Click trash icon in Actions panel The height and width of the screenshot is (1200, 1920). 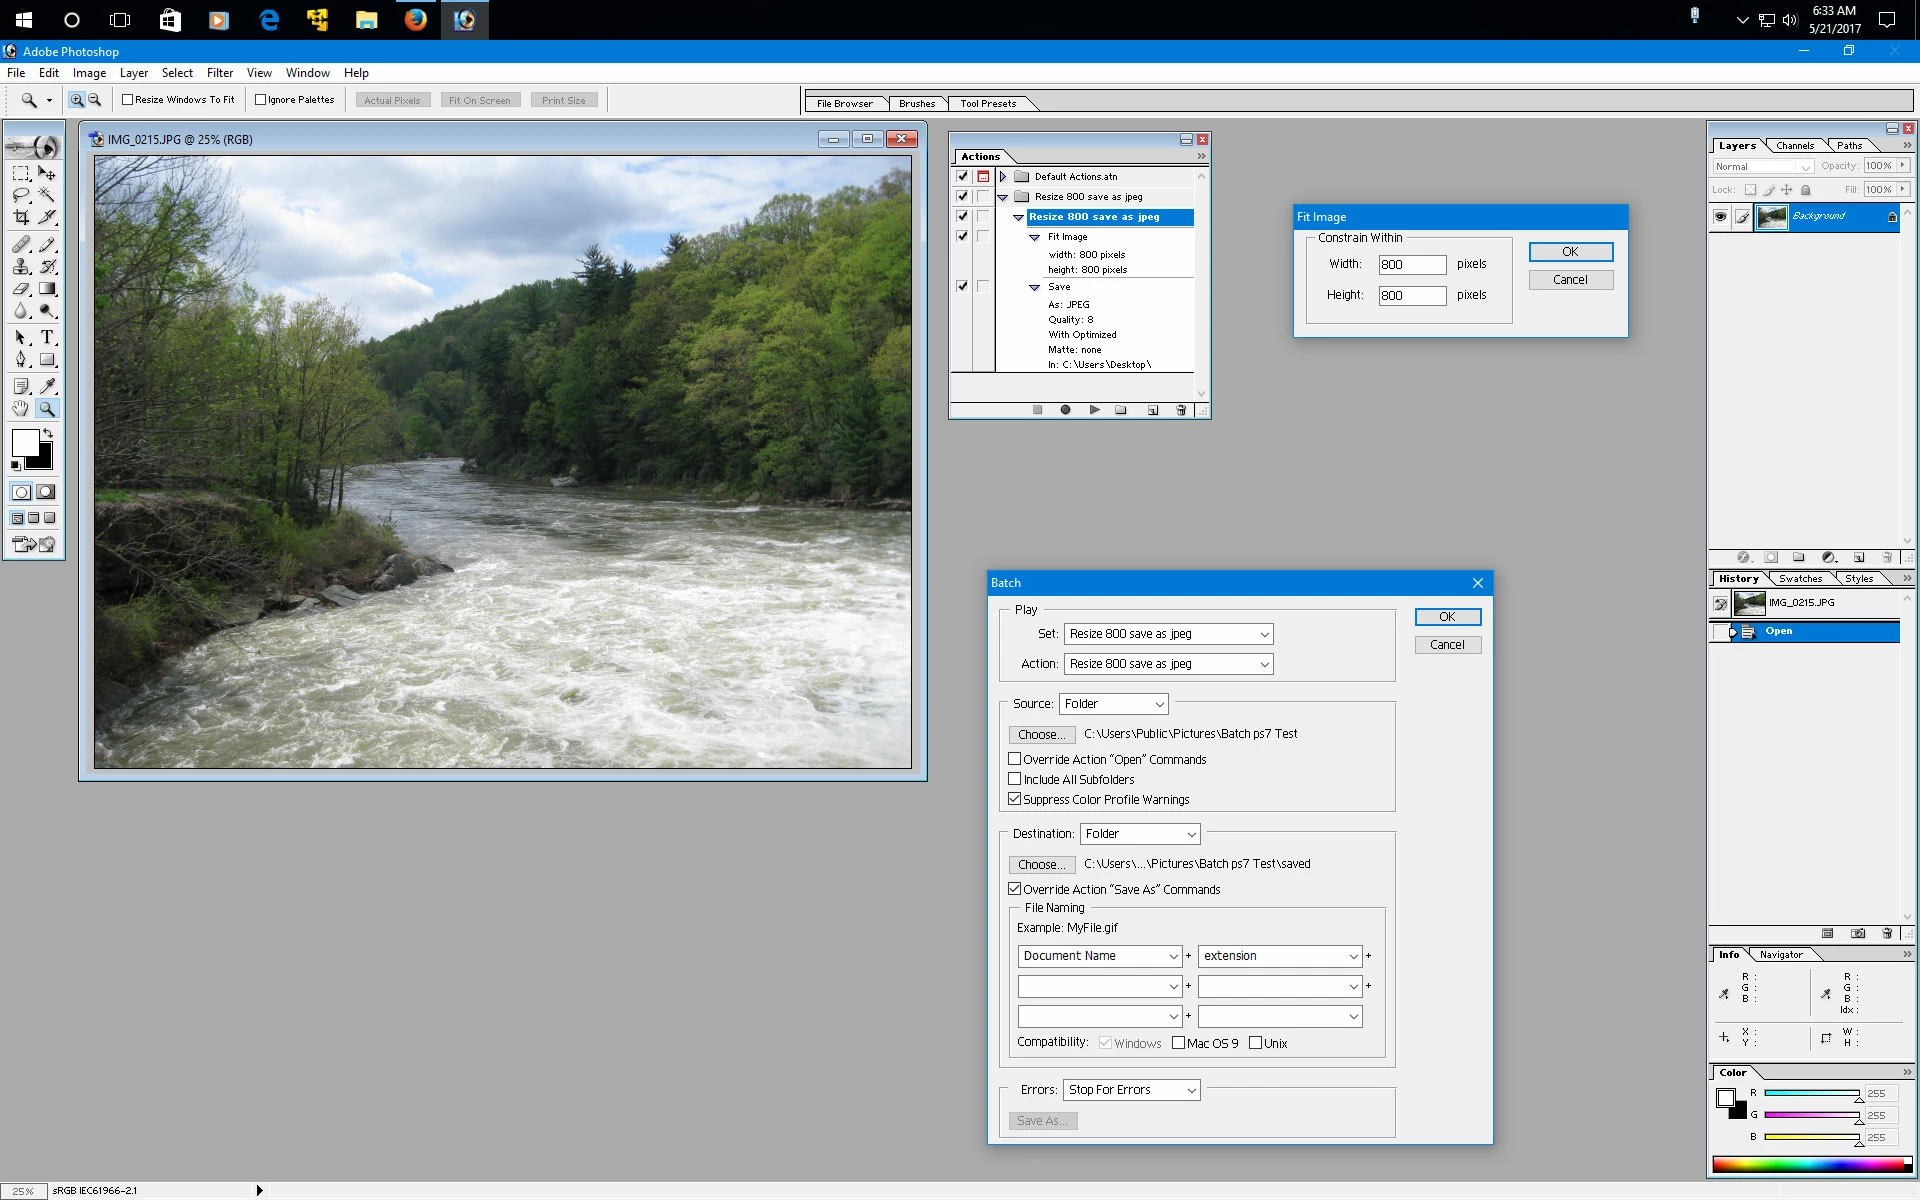pos(1181,410)
